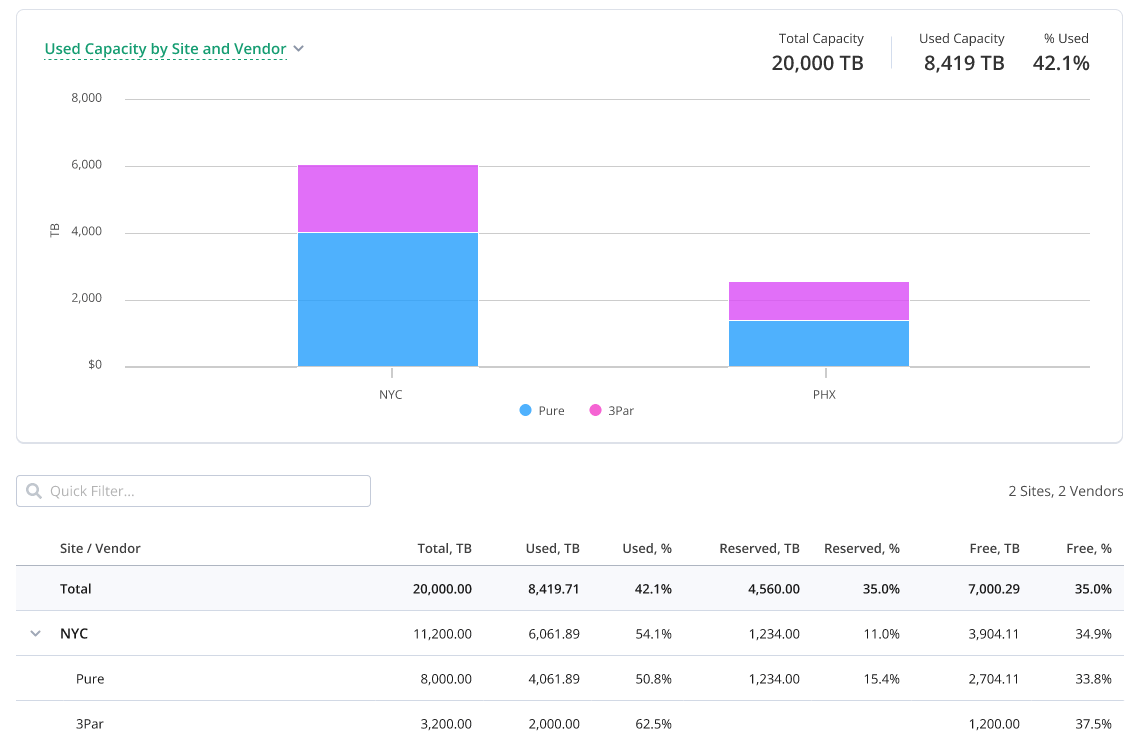The width and height of the screenshot is (1133, 745).
Task: Click the chevron next to the chart title
Action: (298, 48)
